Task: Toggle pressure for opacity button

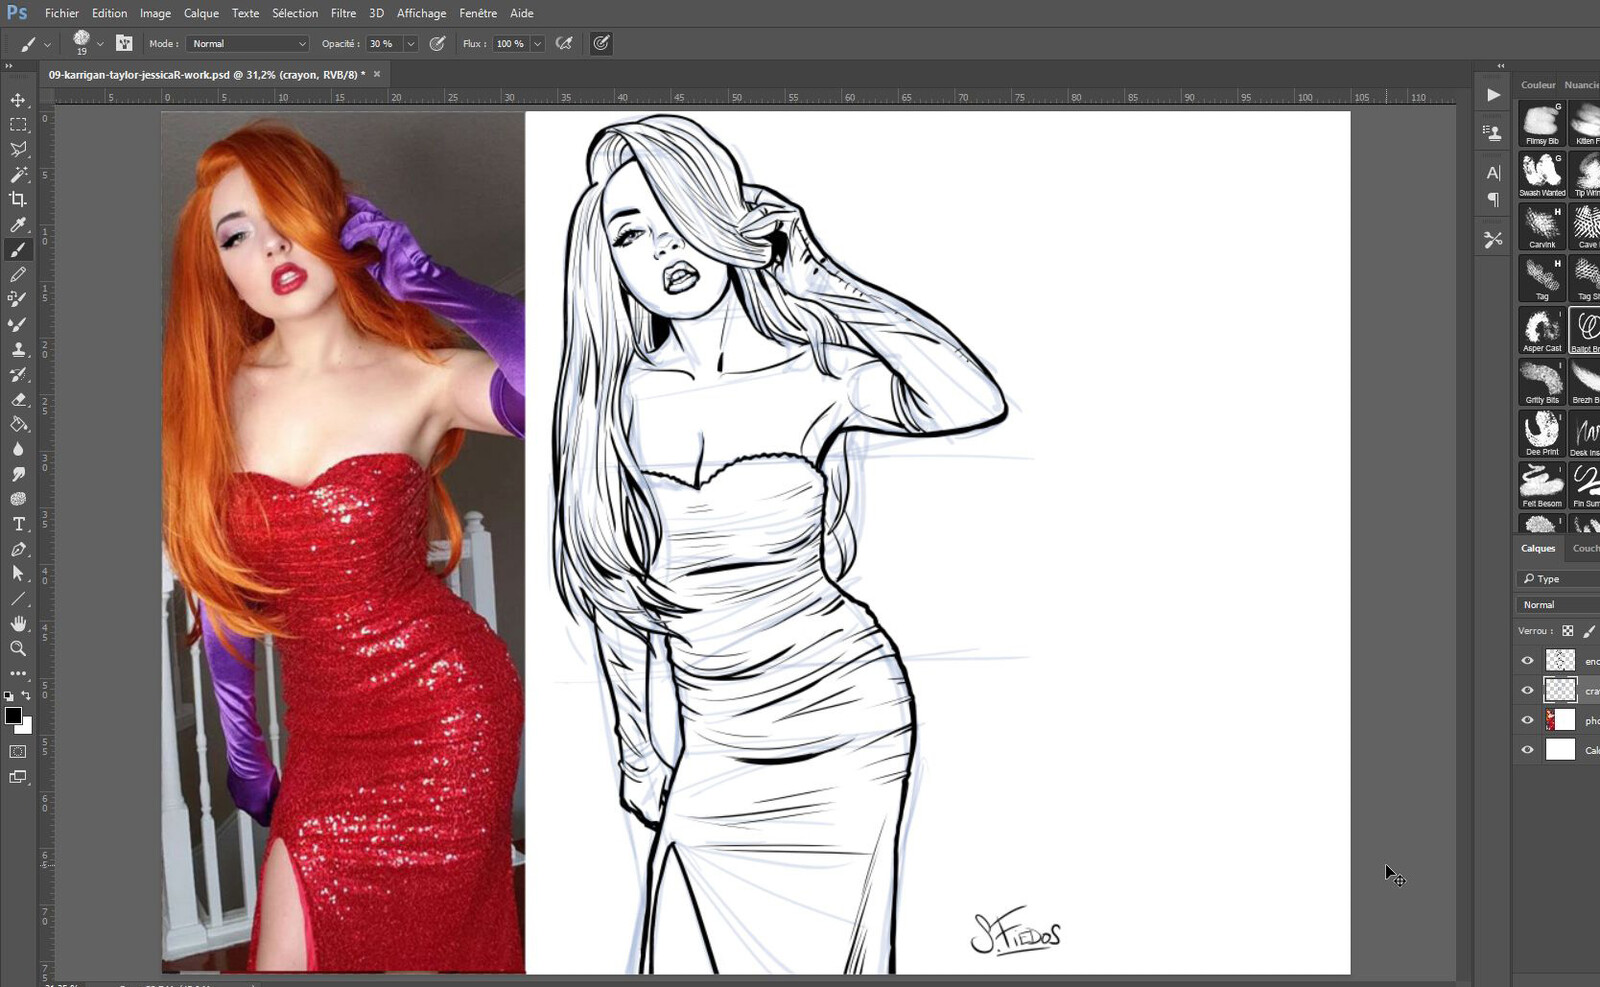Action: tap(437, 43)
